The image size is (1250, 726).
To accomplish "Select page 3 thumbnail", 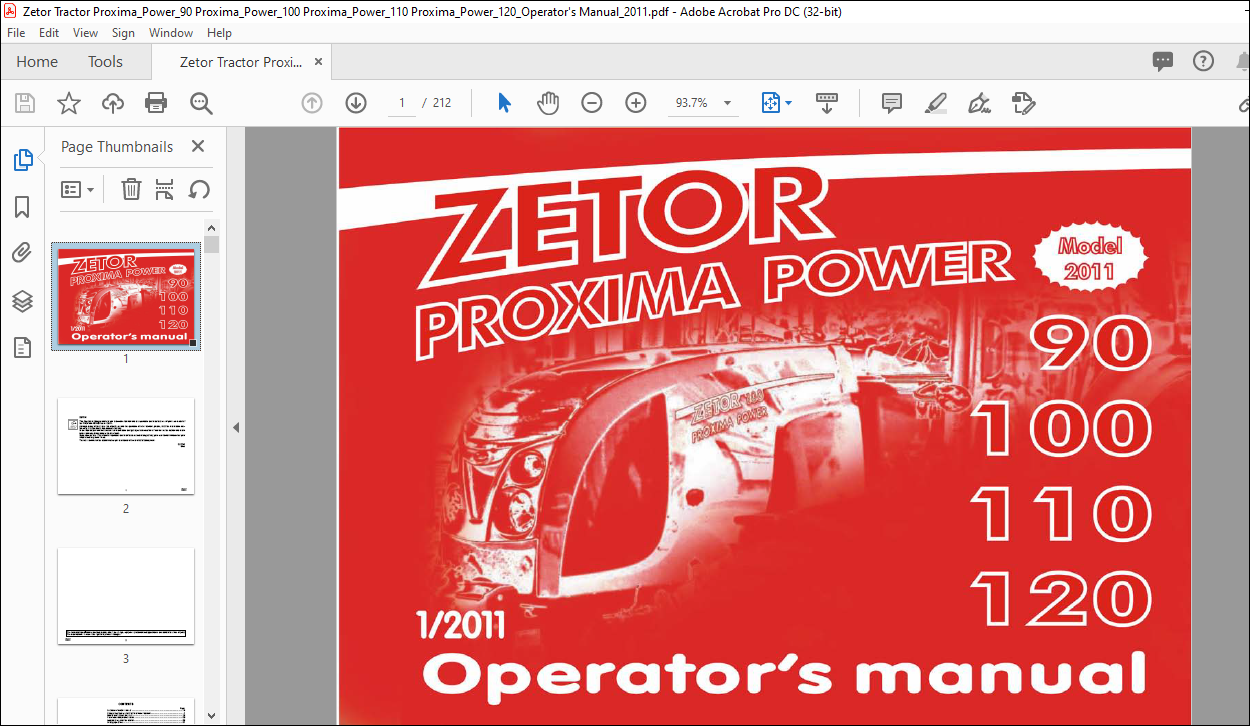I will 126,596.
